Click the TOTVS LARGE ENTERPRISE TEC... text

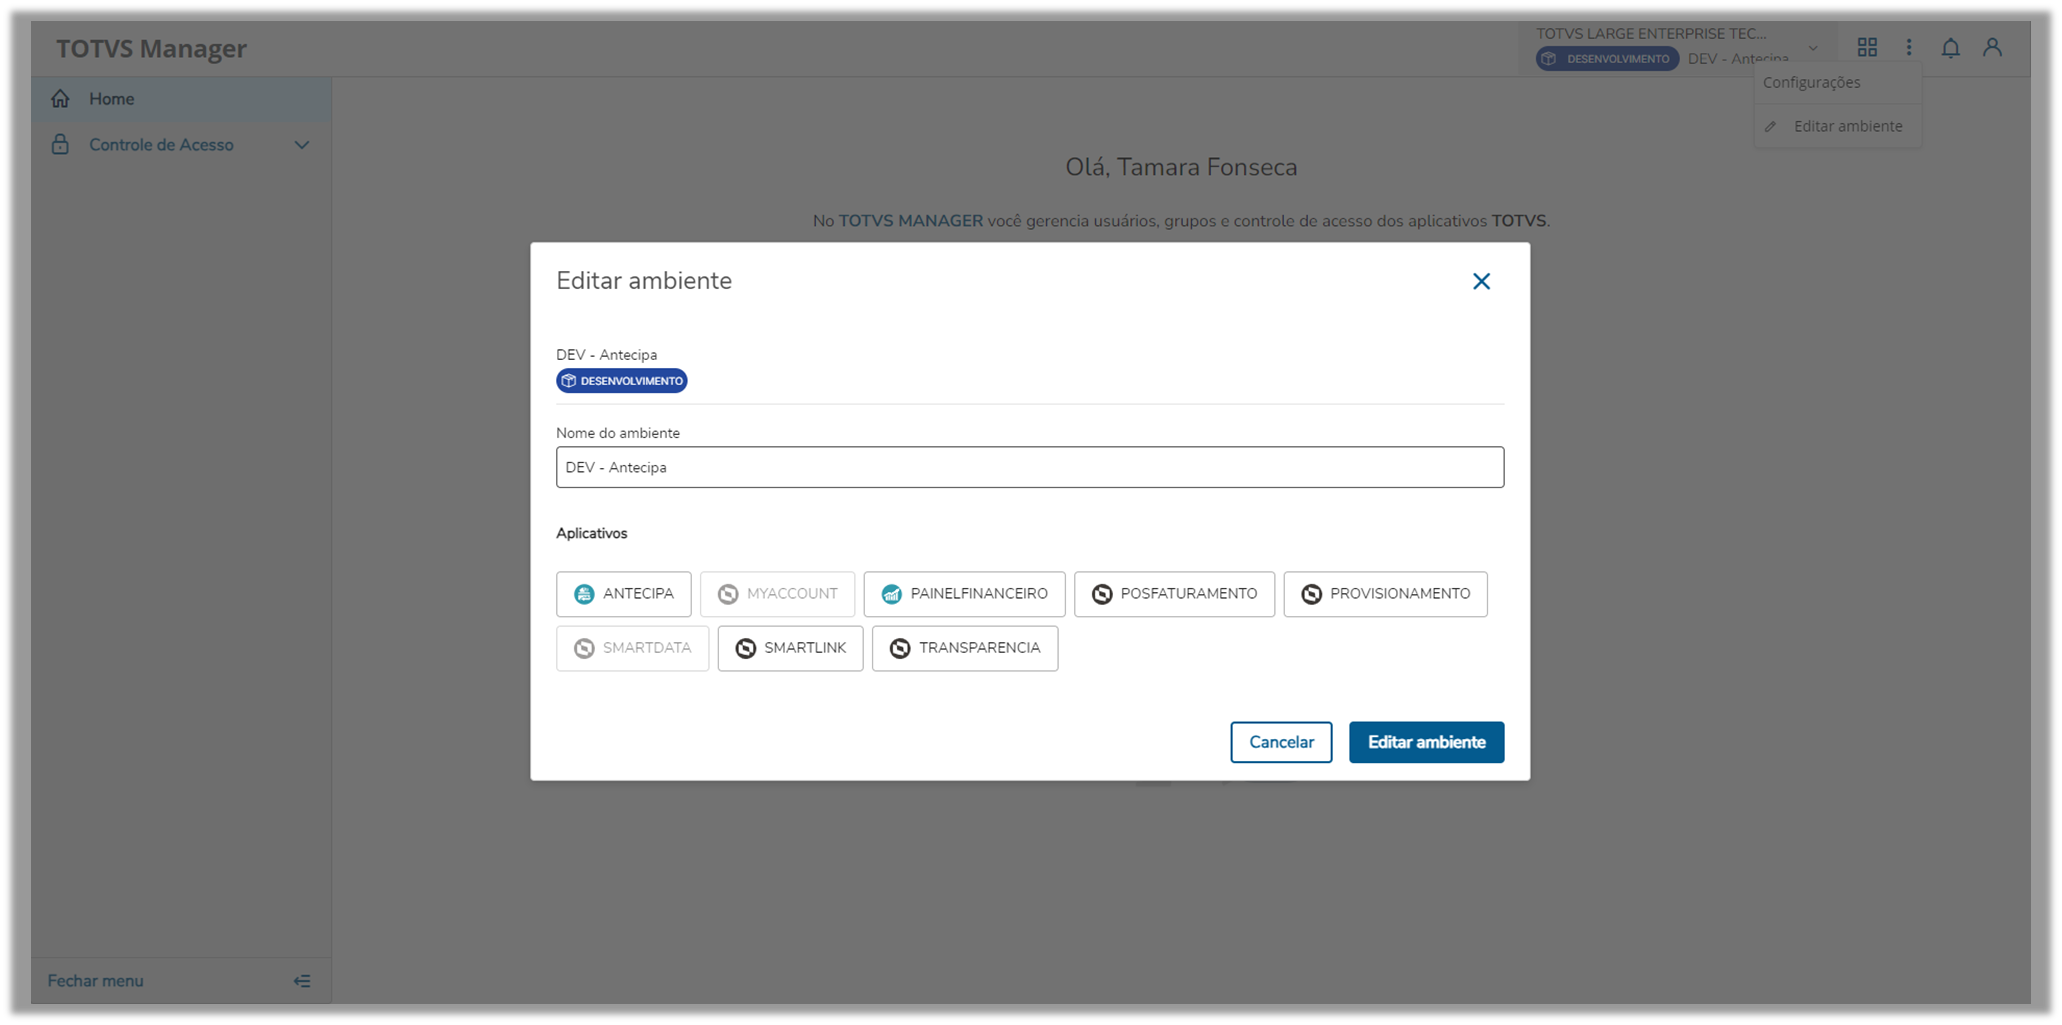[1651, 34]
